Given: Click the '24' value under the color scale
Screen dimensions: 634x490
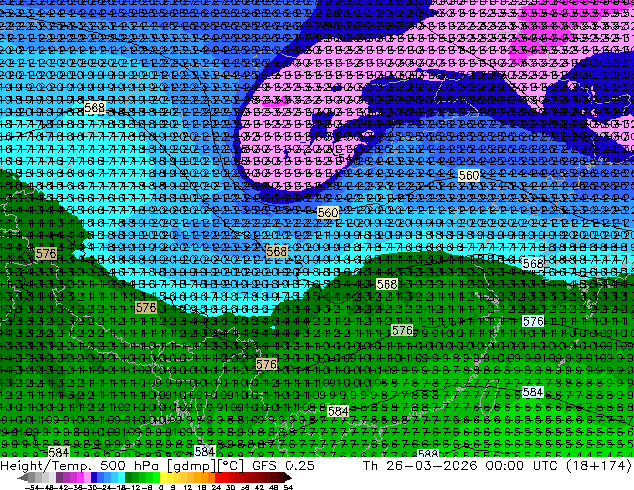Looking at the screenshot, I should [x=216, y=487].
